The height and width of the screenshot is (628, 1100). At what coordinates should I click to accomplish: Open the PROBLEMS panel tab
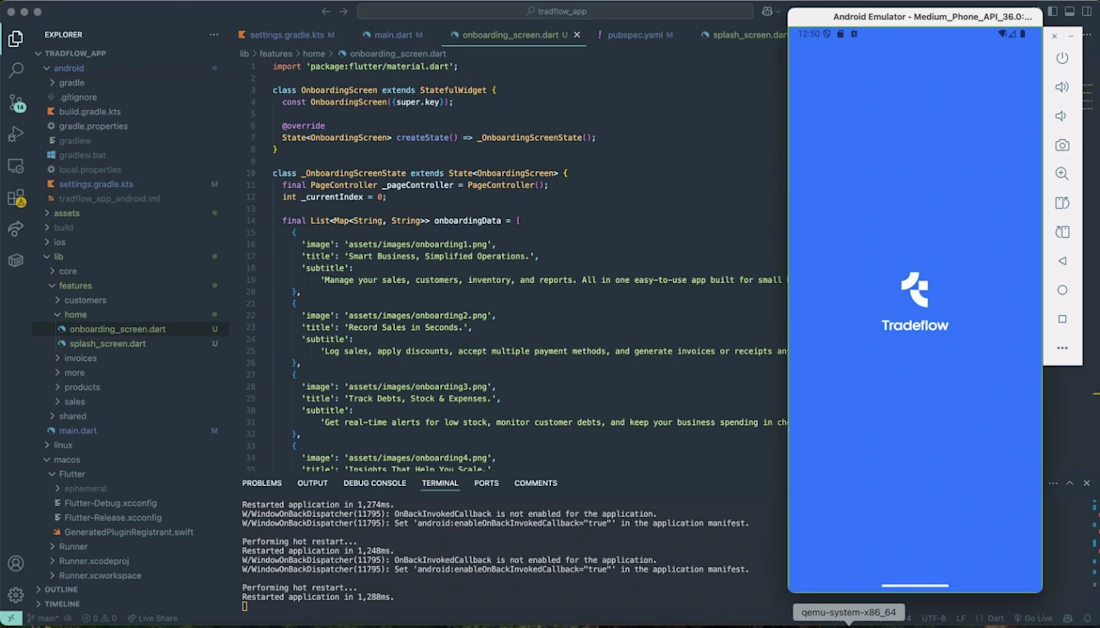tap(262, 483)
